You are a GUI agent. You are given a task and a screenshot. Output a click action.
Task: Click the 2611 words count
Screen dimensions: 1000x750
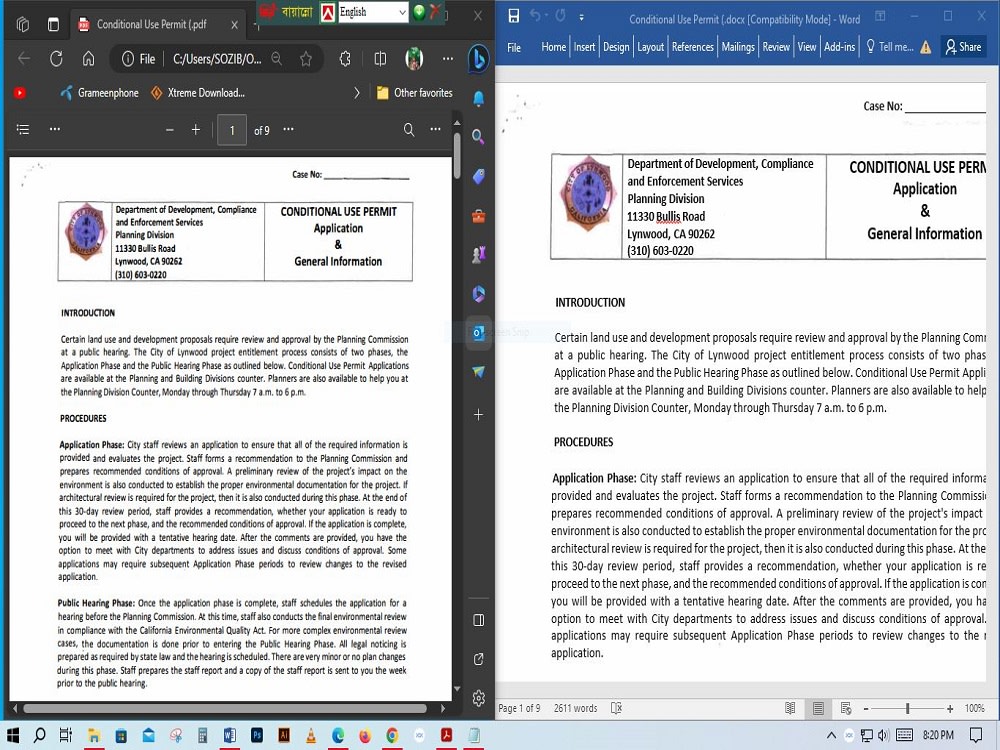(576, 709)
